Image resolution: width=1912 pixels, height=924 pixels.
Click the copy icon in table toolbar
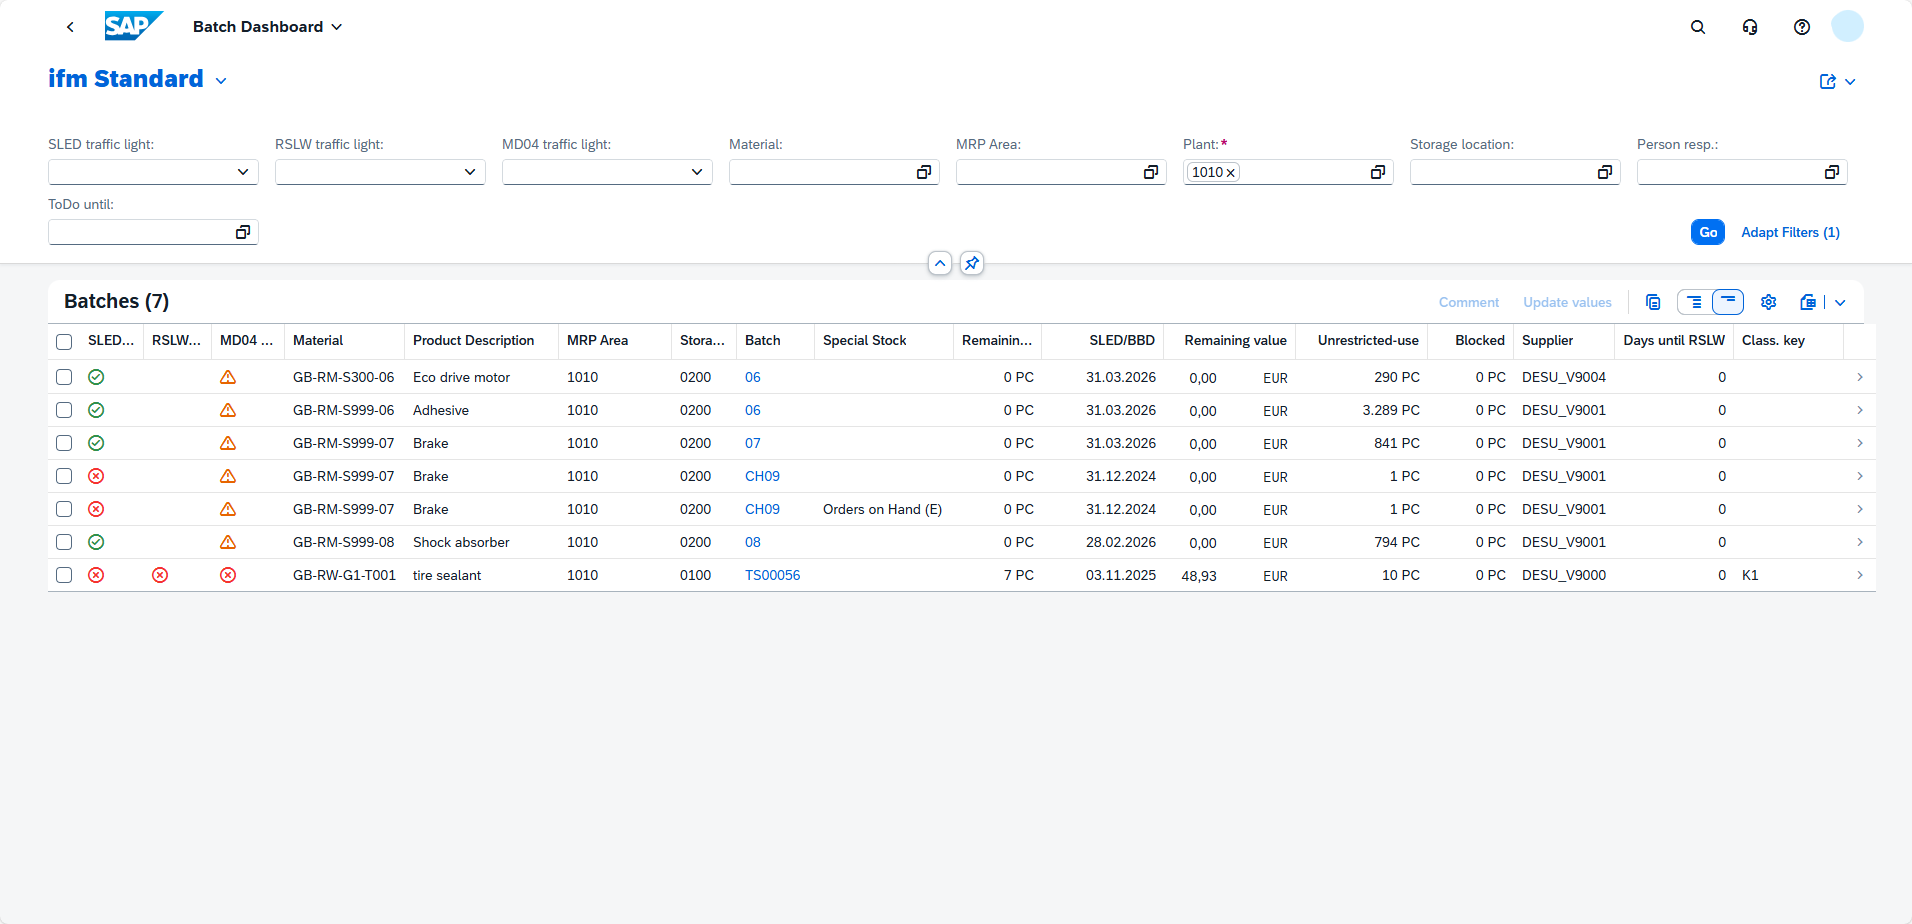click(1653, 302)
